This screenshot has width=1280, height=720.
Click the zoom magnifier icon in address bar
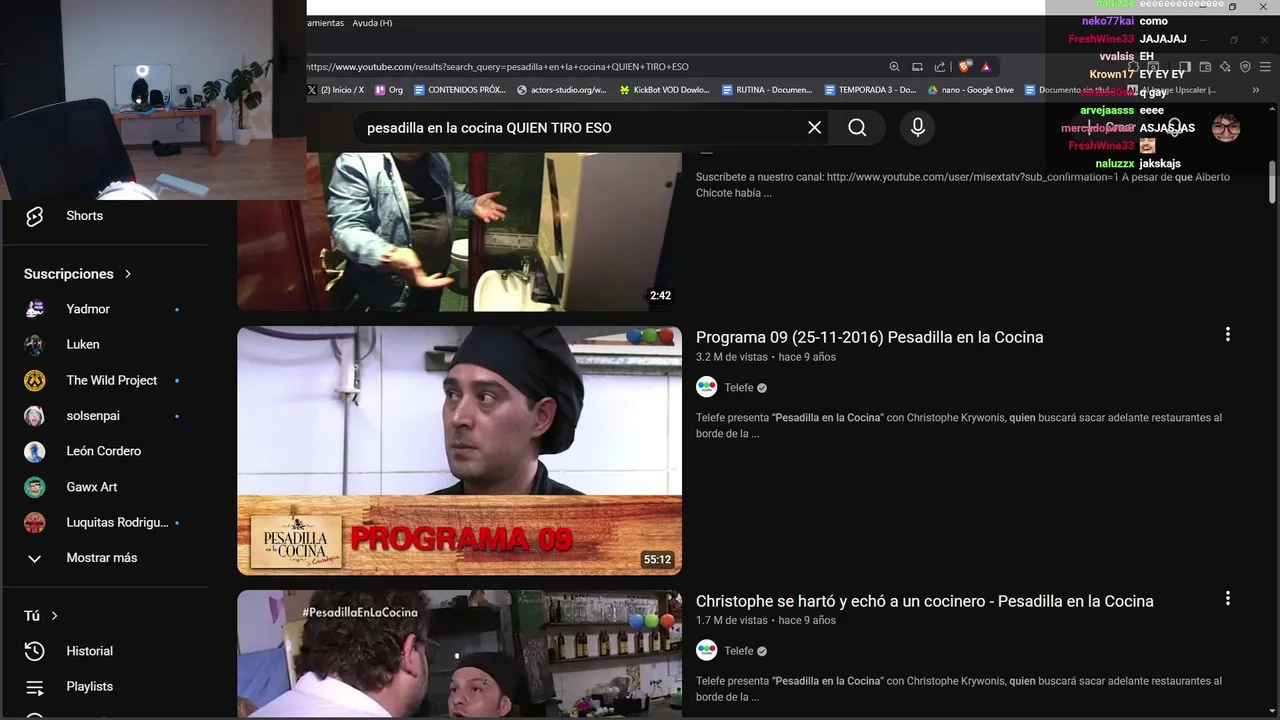pyautogui.click(x=894, y=67)
